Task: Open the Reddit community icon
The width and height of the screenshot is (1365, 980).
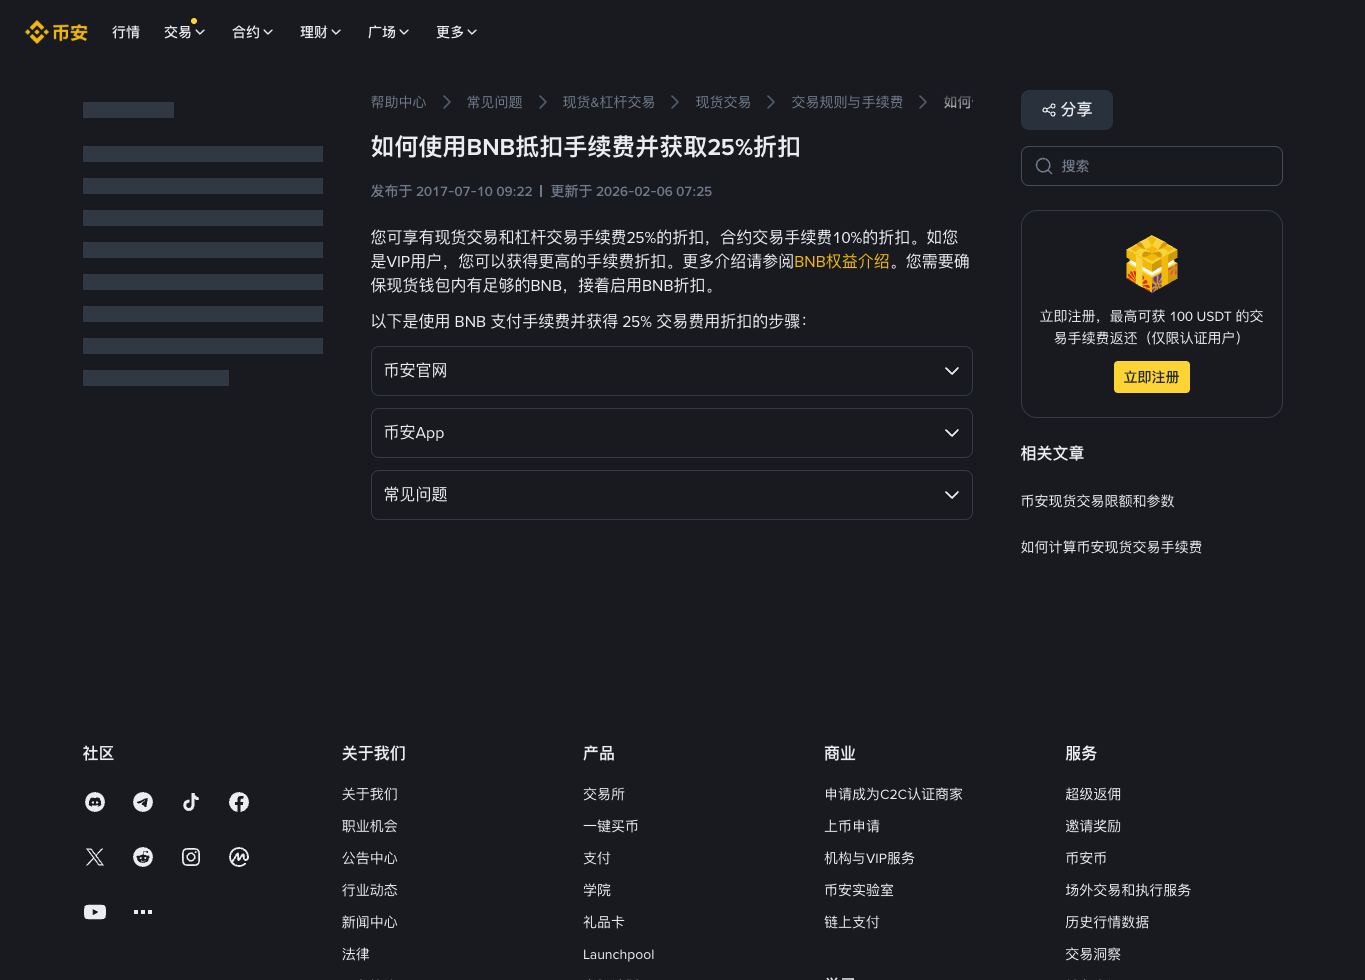Action: [143, 857]
